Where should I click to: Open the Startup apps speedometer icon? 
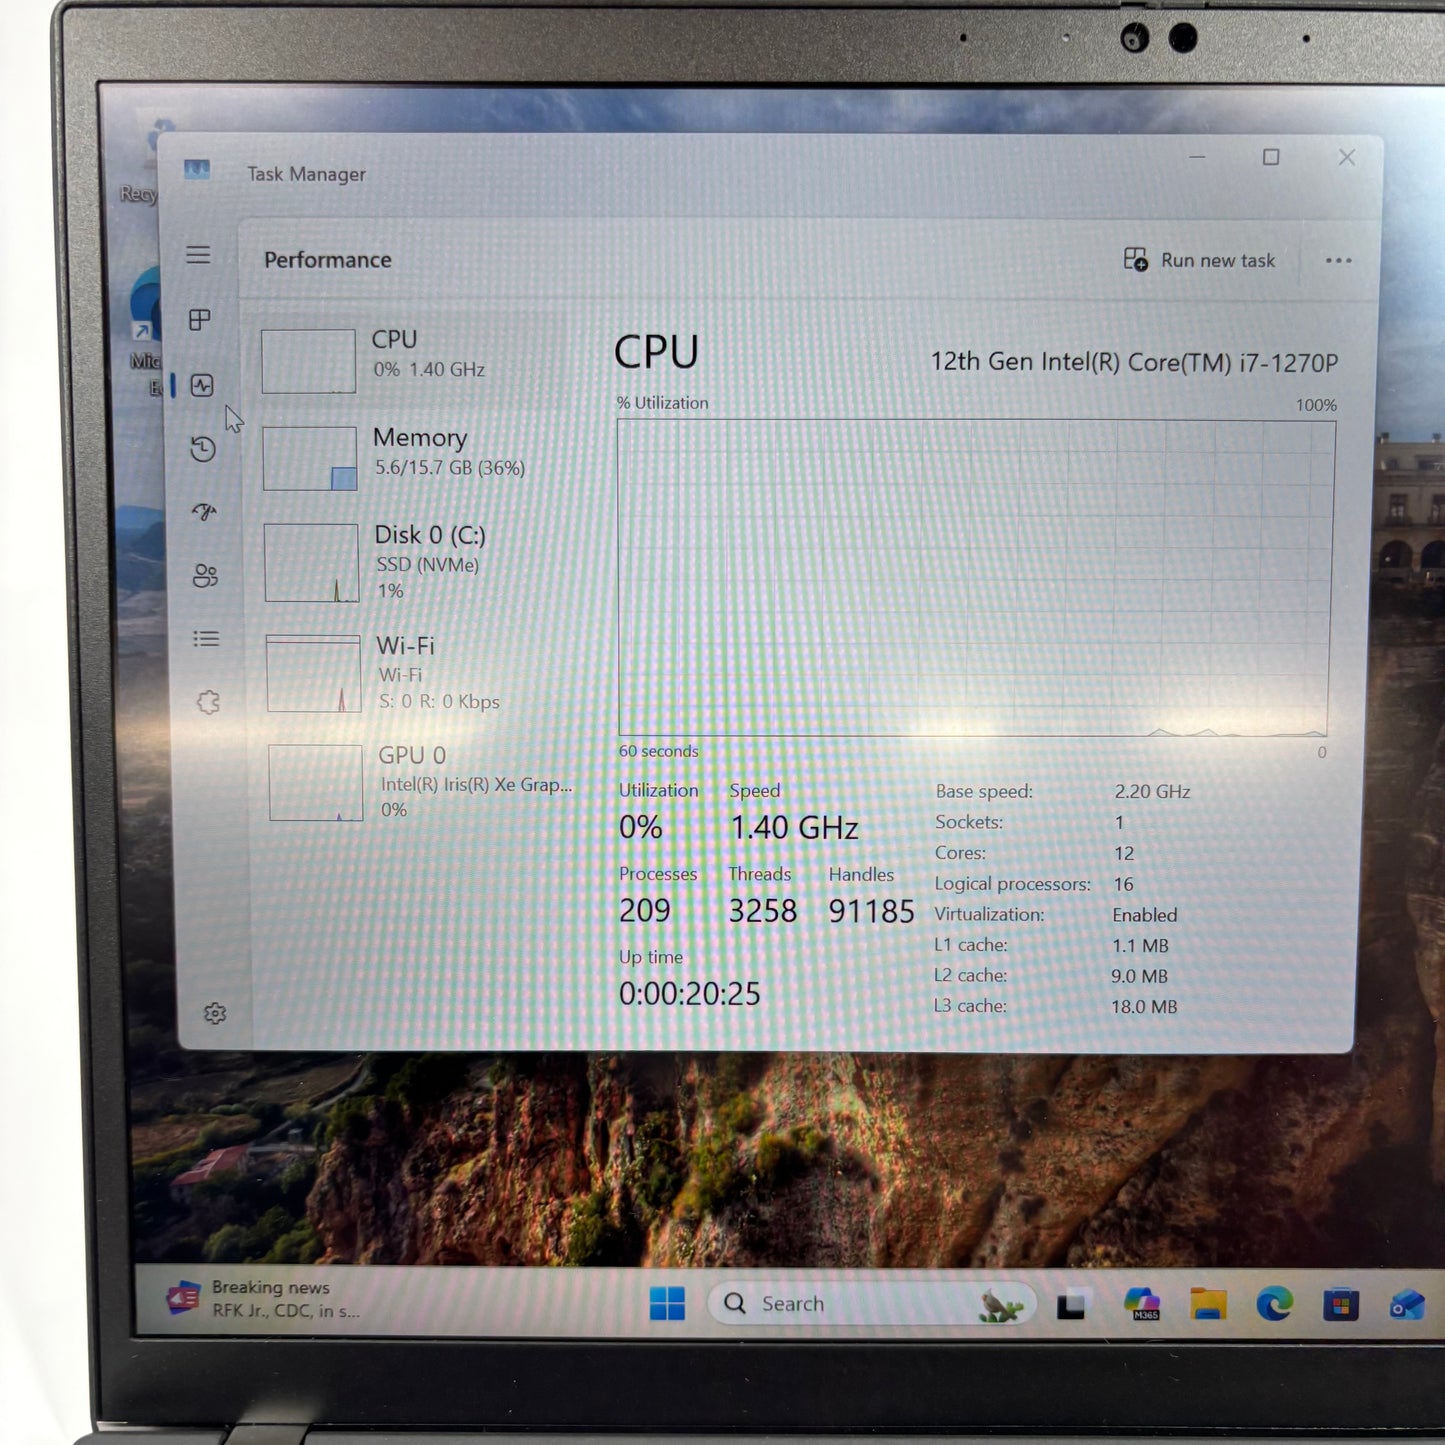tap(202, 512)
